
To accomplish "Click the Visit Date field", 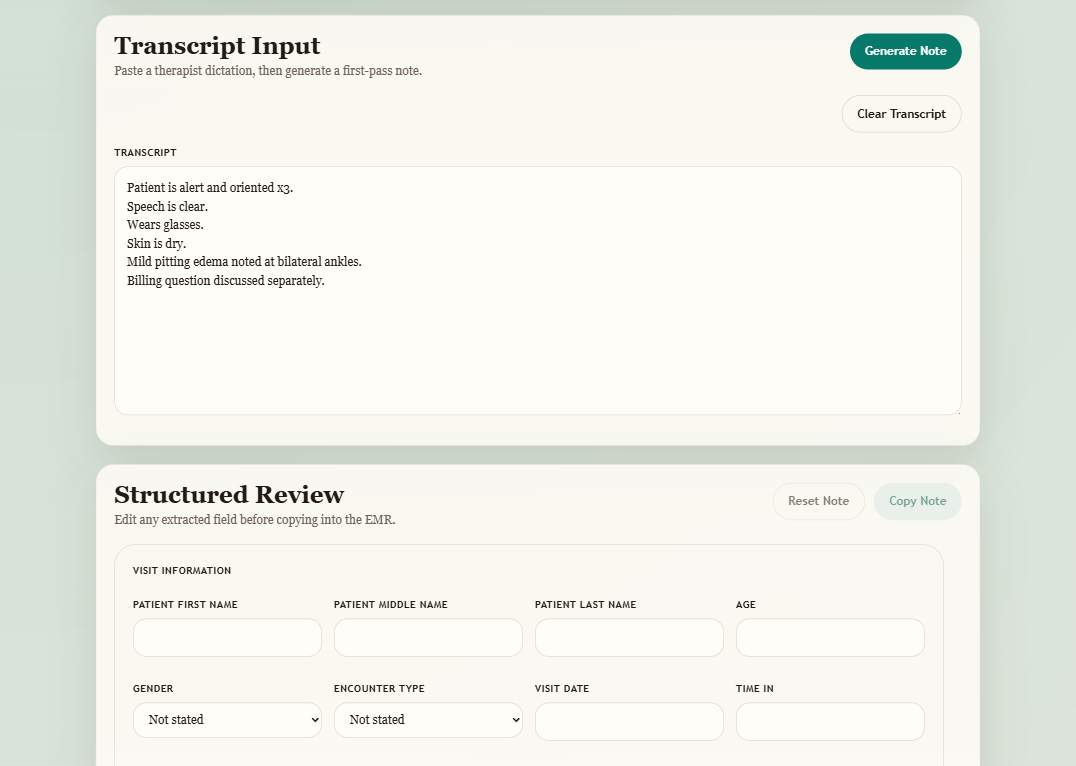I will [x=629, y=721].
